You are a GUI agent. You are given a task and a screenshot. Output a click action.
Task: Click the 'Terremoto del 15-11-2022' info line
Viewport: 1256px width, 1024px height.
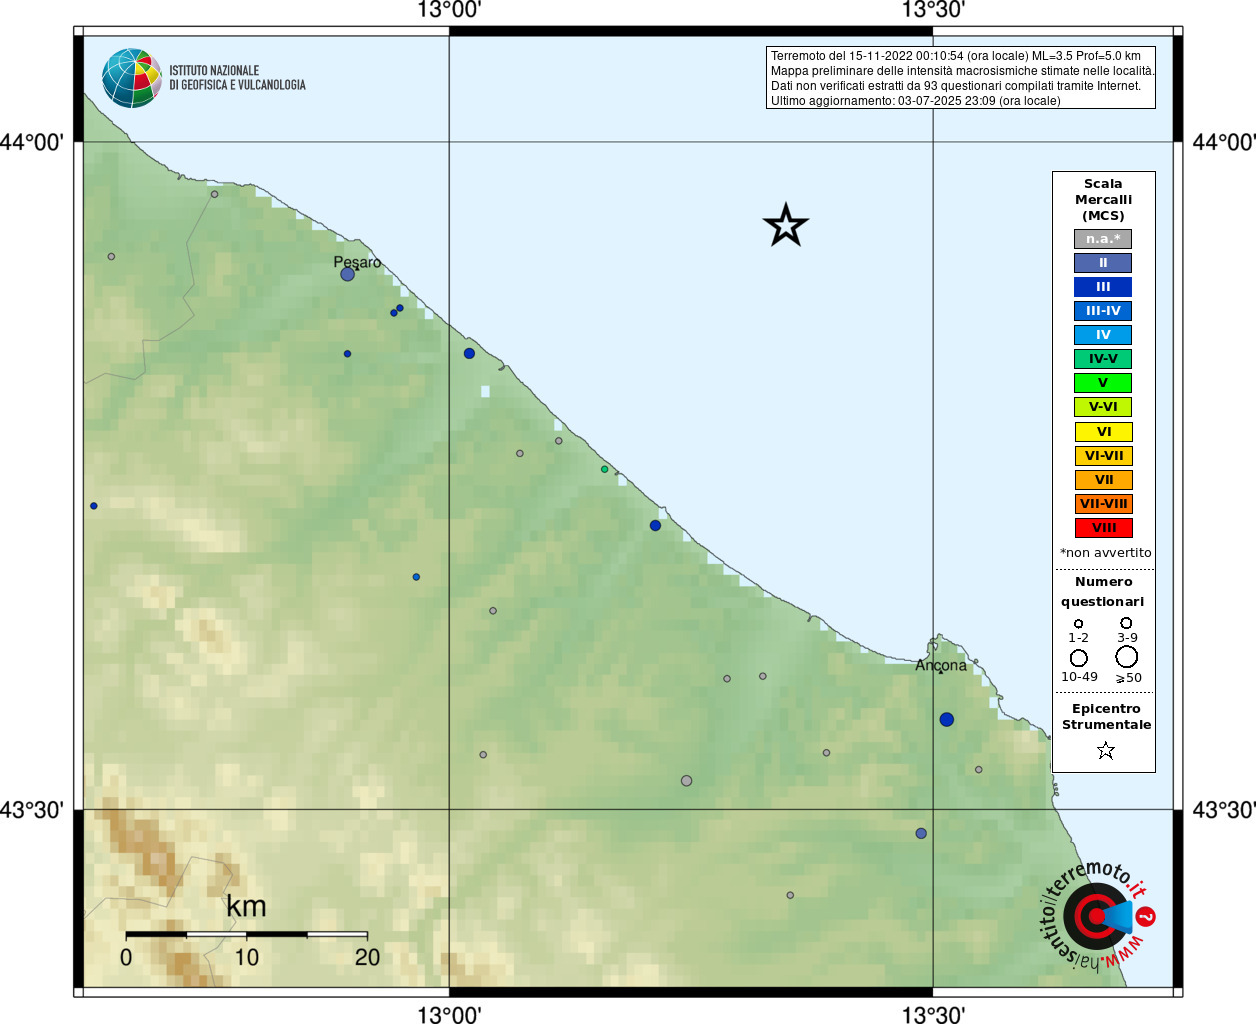[x=955, y=56]
